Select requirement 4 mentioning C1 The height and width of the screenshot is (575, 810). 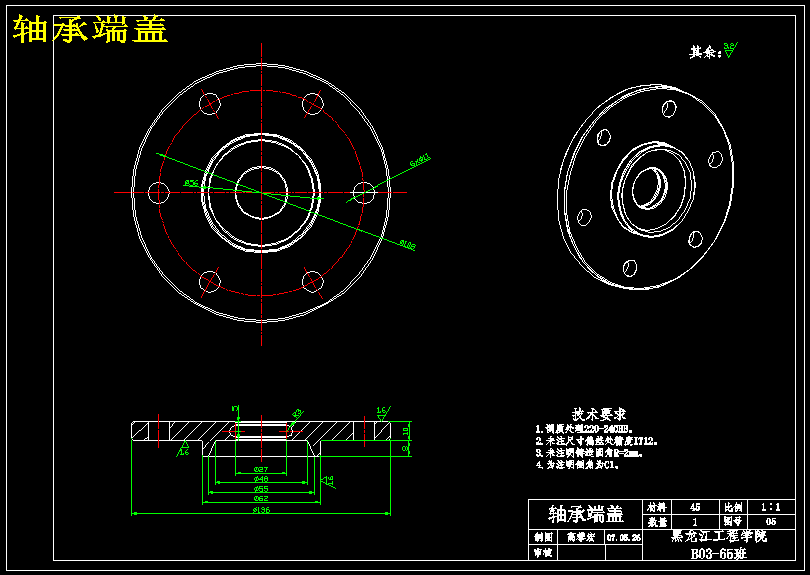point(577,465)
